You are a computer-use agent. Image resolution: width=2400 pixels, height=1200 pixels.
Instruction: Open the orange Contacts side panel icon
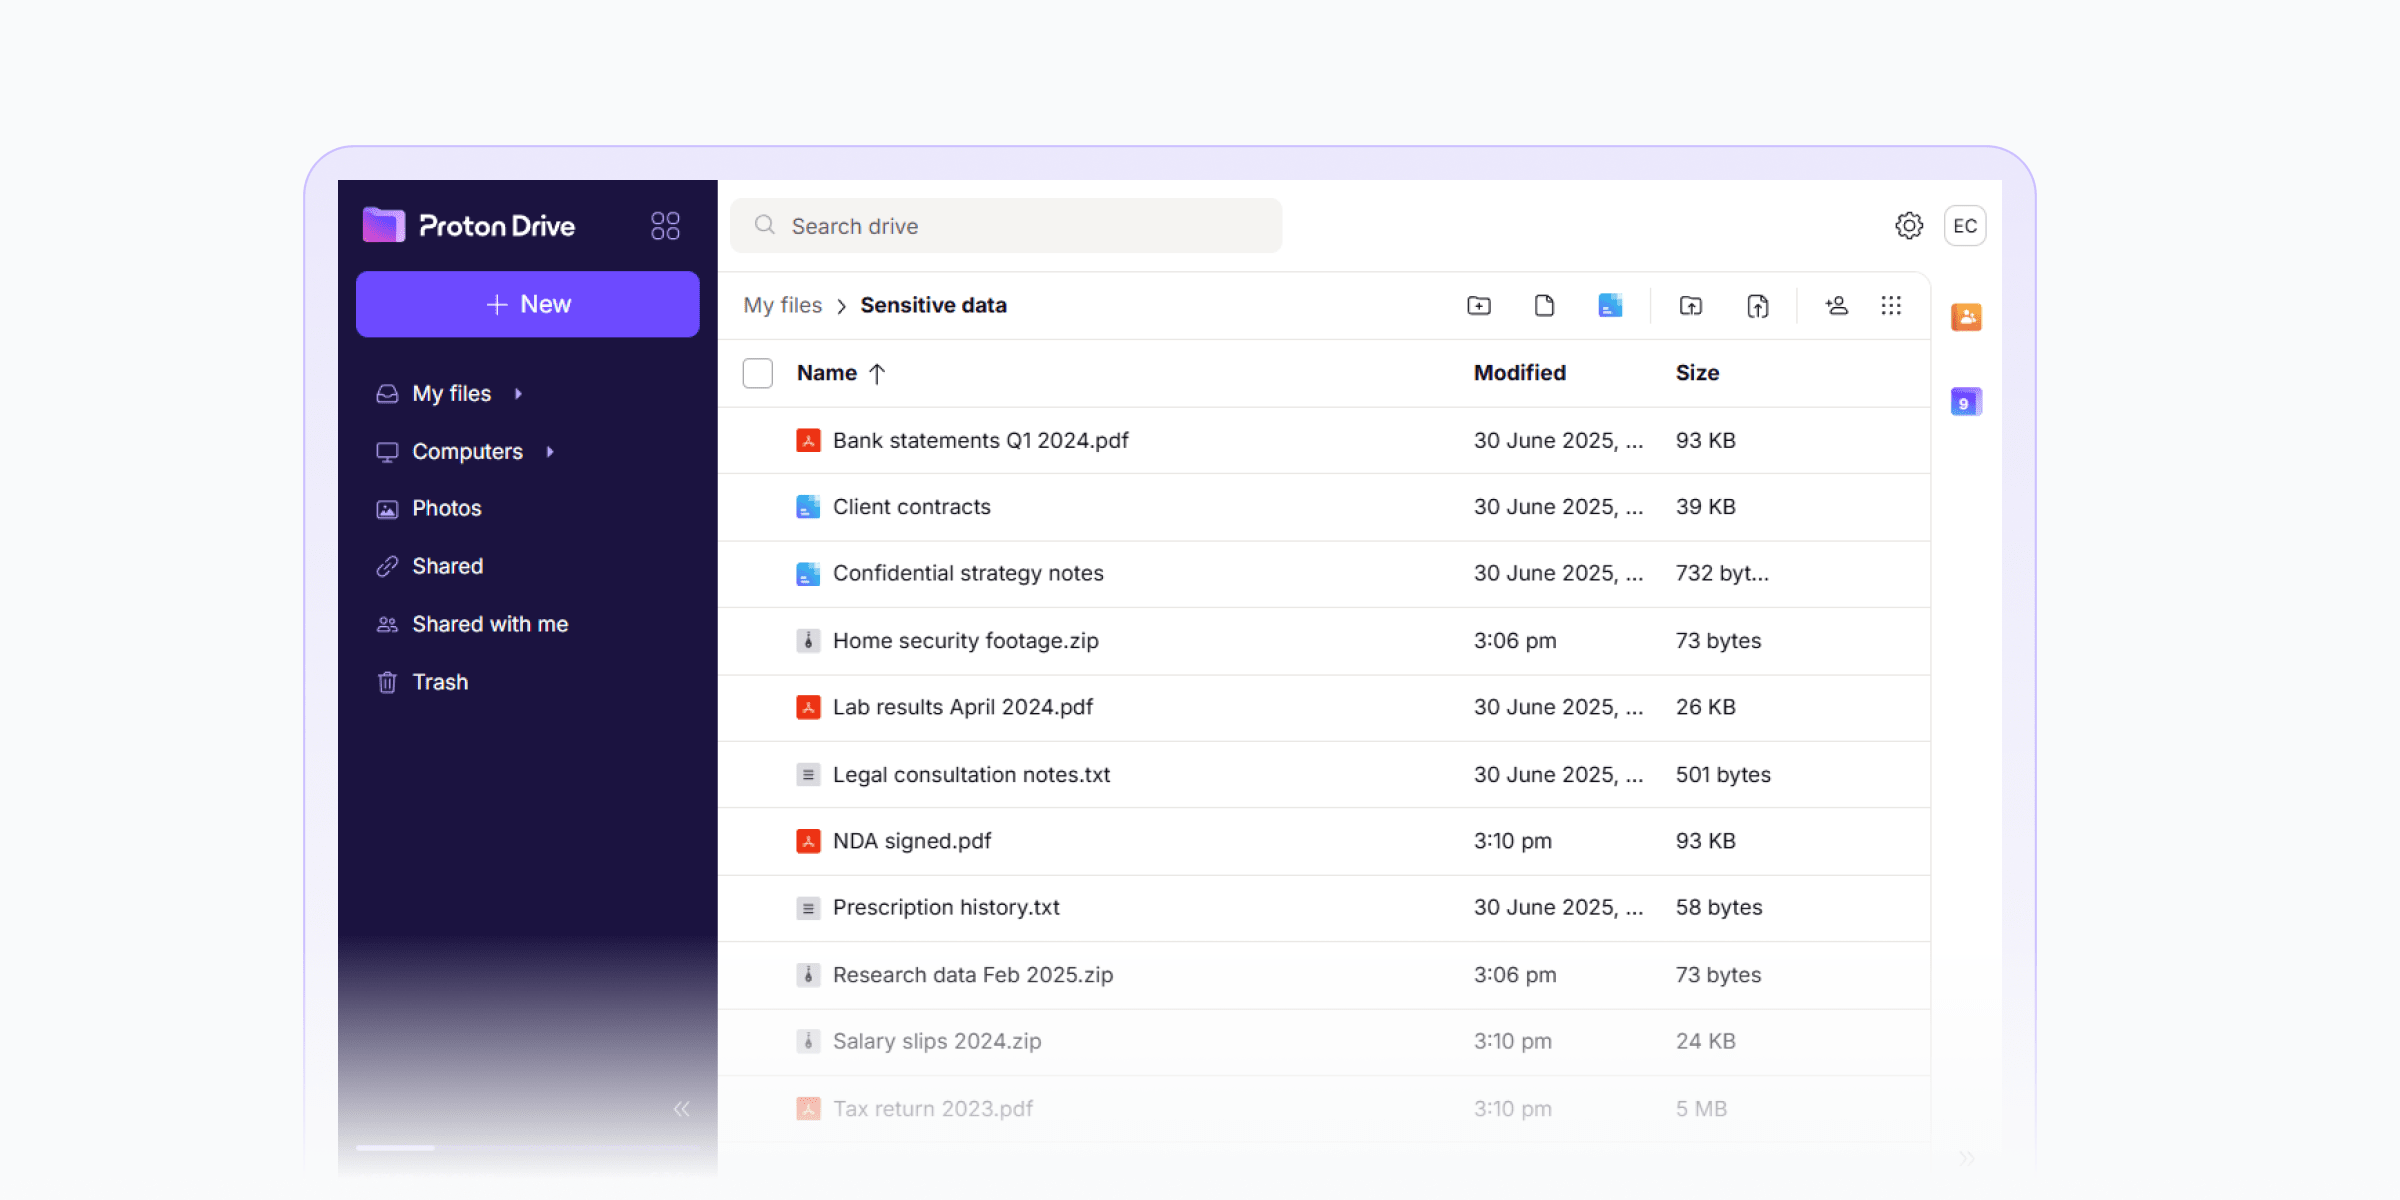click(1966, 318)
